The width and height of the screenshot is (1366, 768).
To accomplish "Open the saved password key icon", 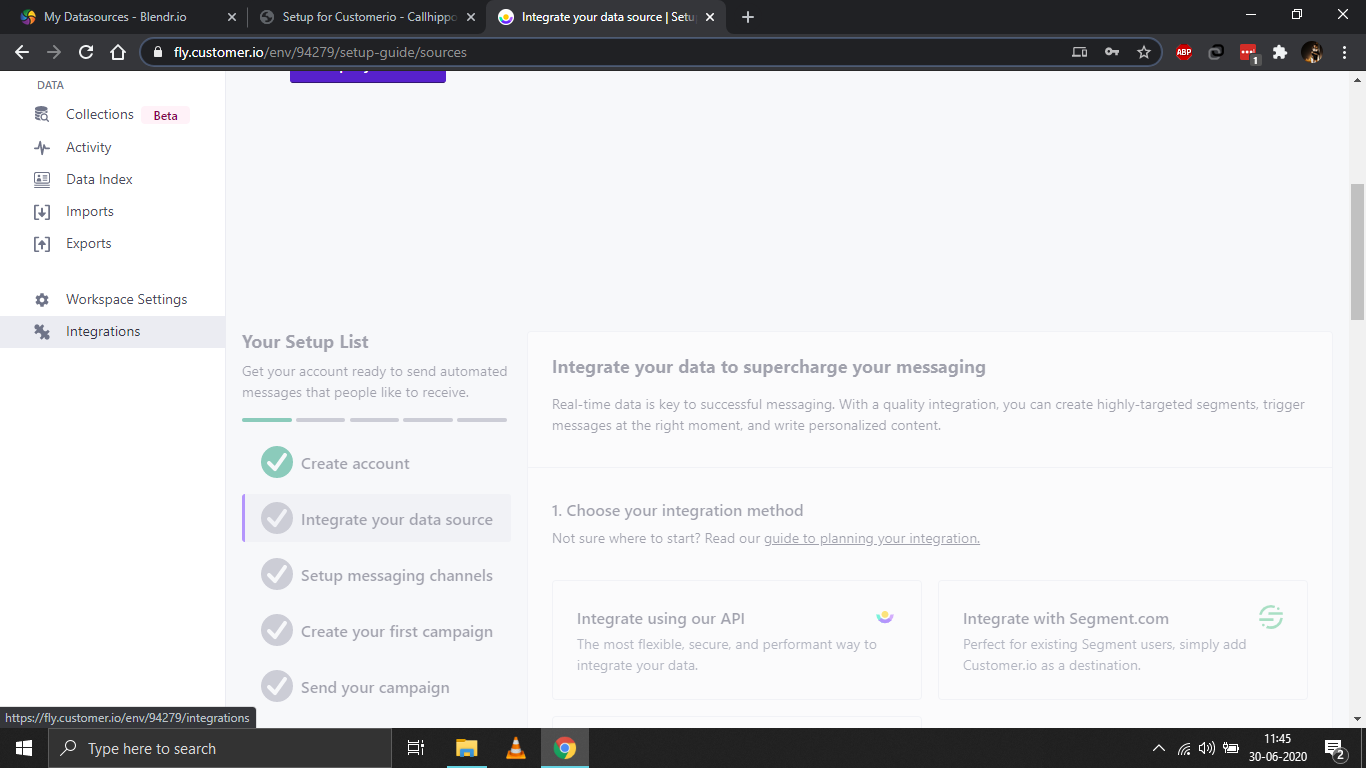I will click(x=1111, y=52).
